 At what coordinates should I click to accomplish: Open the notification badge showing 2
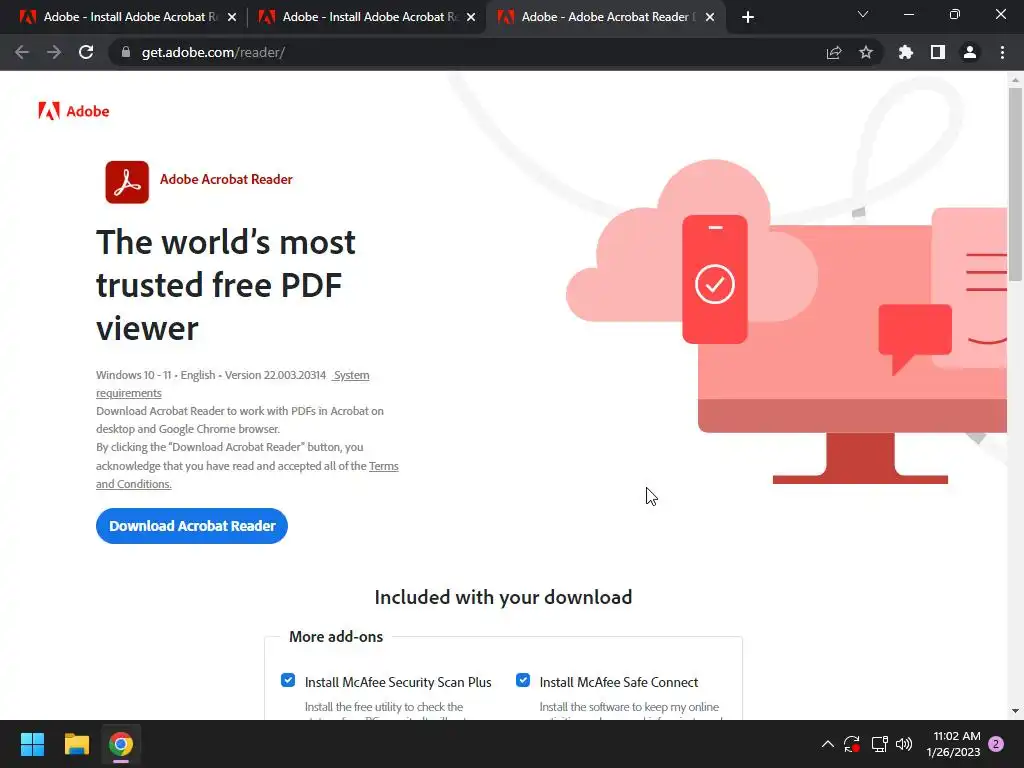point(996,744)
